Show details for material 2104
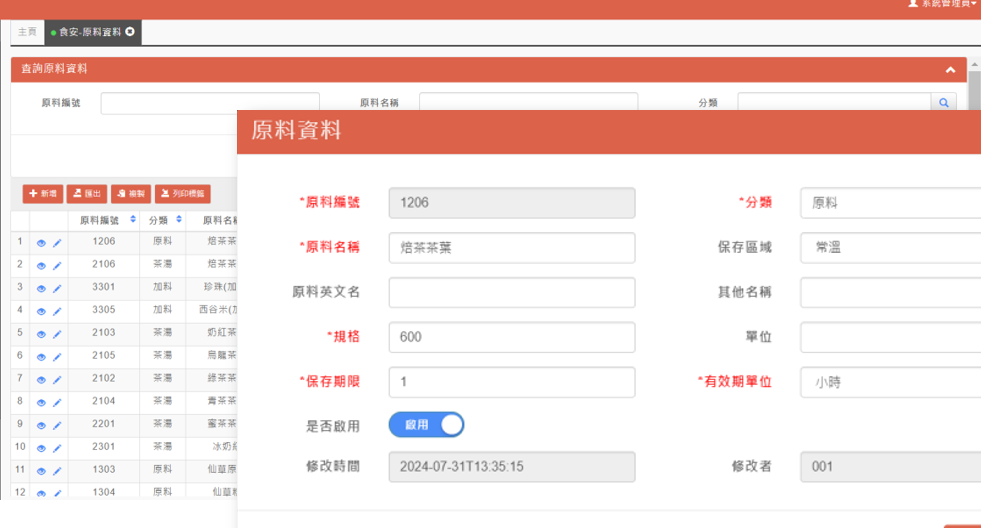 (x=41, y=403)
